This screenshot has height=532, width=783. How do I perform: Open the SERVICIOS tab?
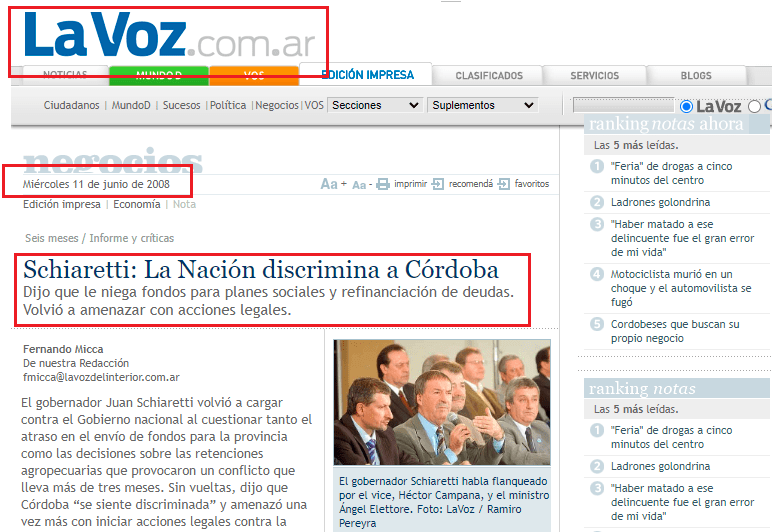click(594, 75)
